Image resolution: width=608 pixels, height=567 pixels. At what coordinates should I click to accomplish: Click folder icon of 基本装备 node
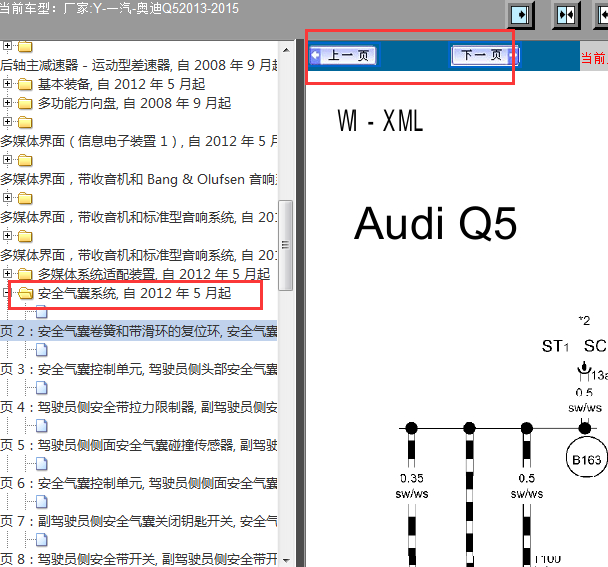point(25,84)
